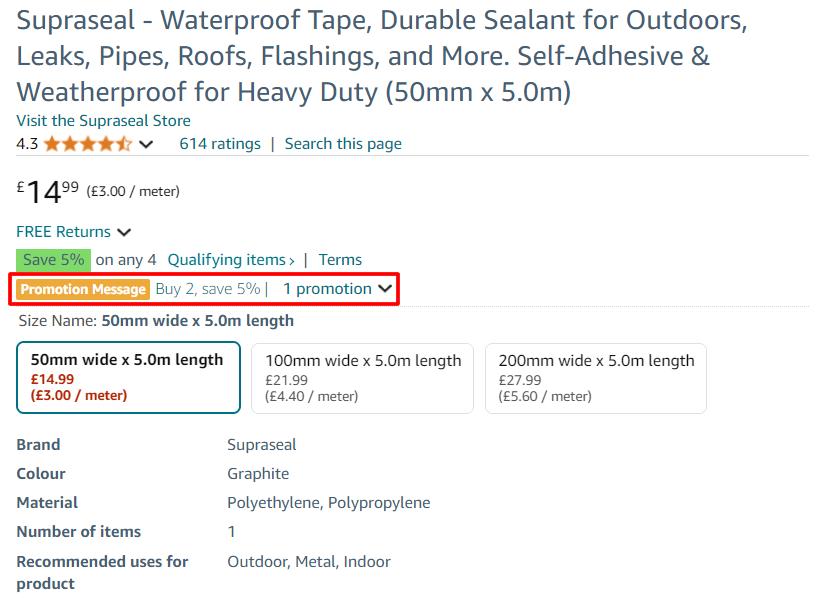Click the 4.3 rating number
Screen dimensions: 824x603
click(x=27, y=144)
